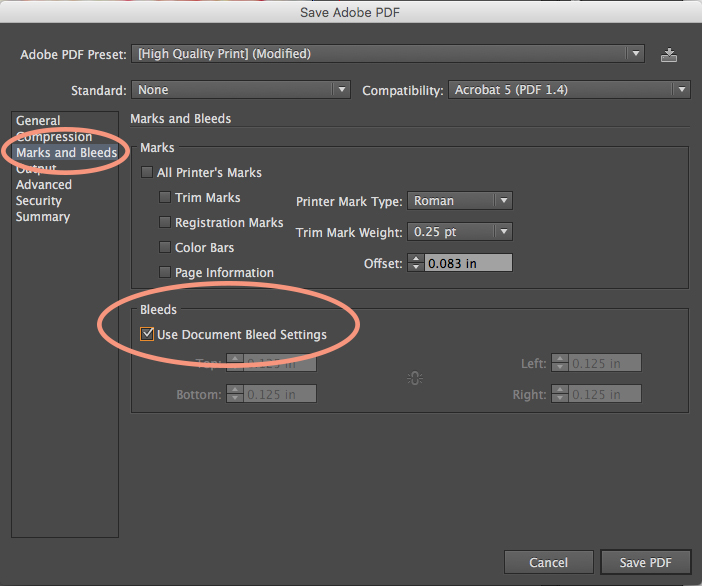Select General in the sidebar
The image size is (702, 586).
(38, 120)
